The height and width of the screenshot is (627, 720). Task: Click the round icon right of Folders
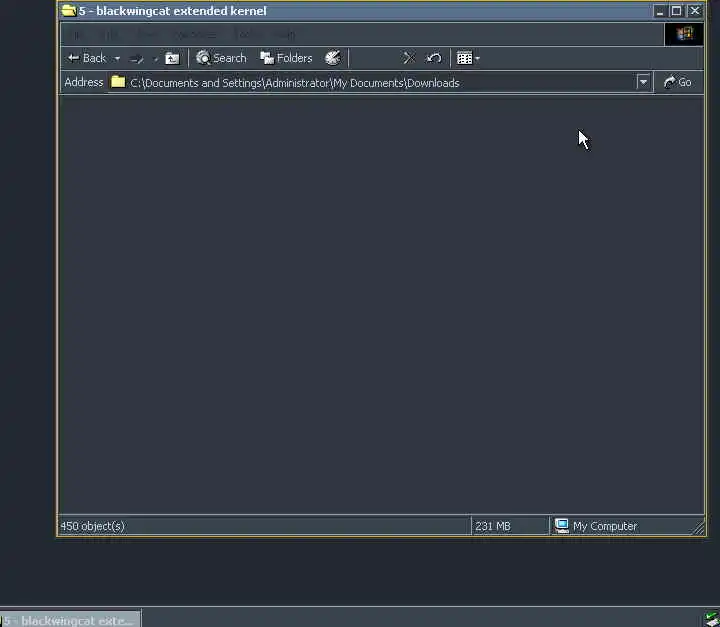332,58
